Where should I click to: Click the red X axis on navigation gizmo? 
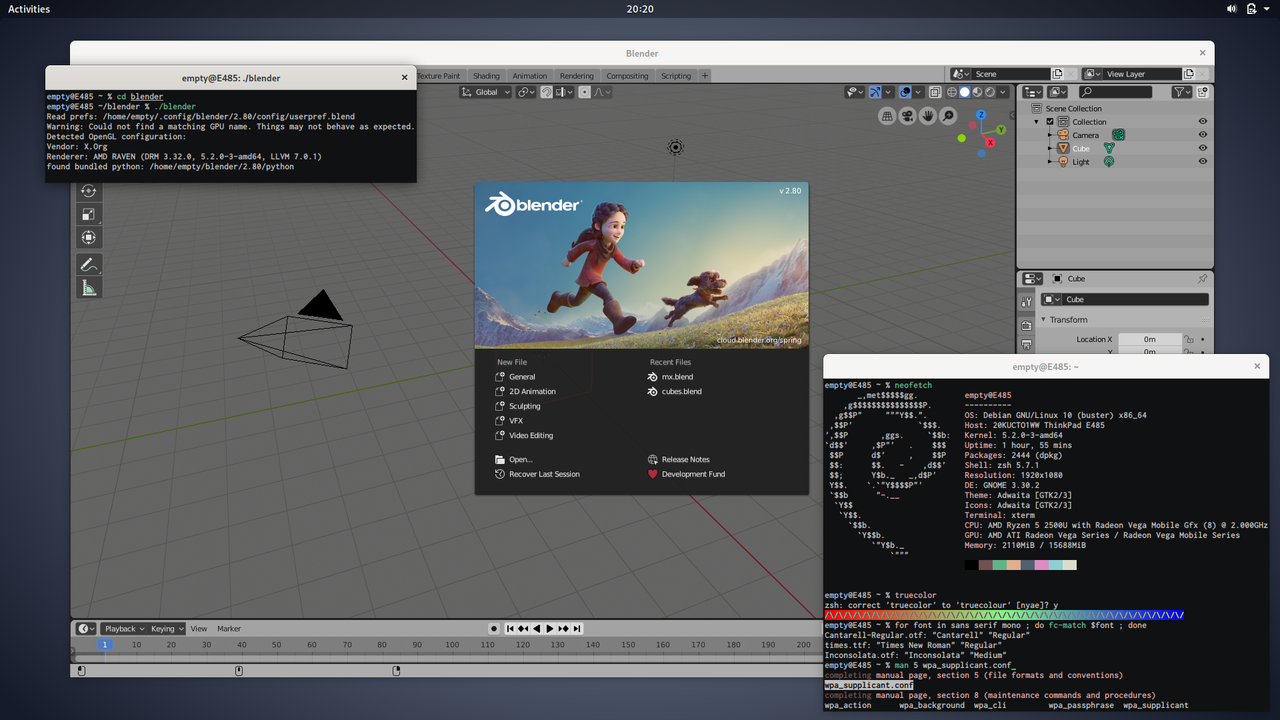point(989,143)
